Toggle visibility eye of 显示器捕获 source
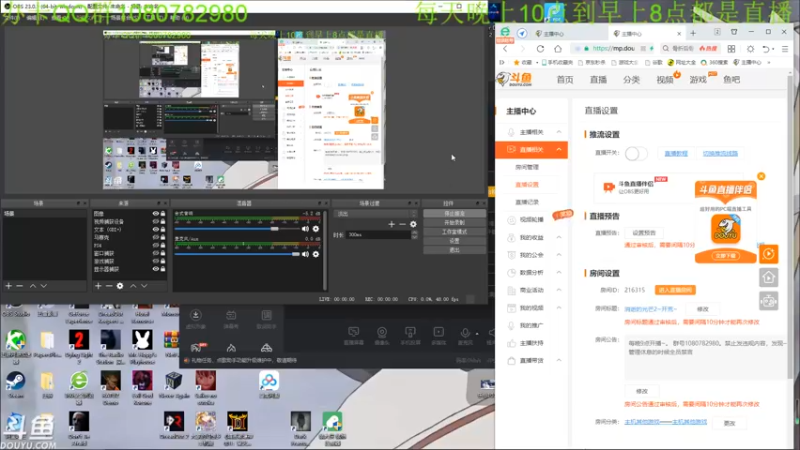The width and height of the screenshot is (800, 450). coord(156,269)
